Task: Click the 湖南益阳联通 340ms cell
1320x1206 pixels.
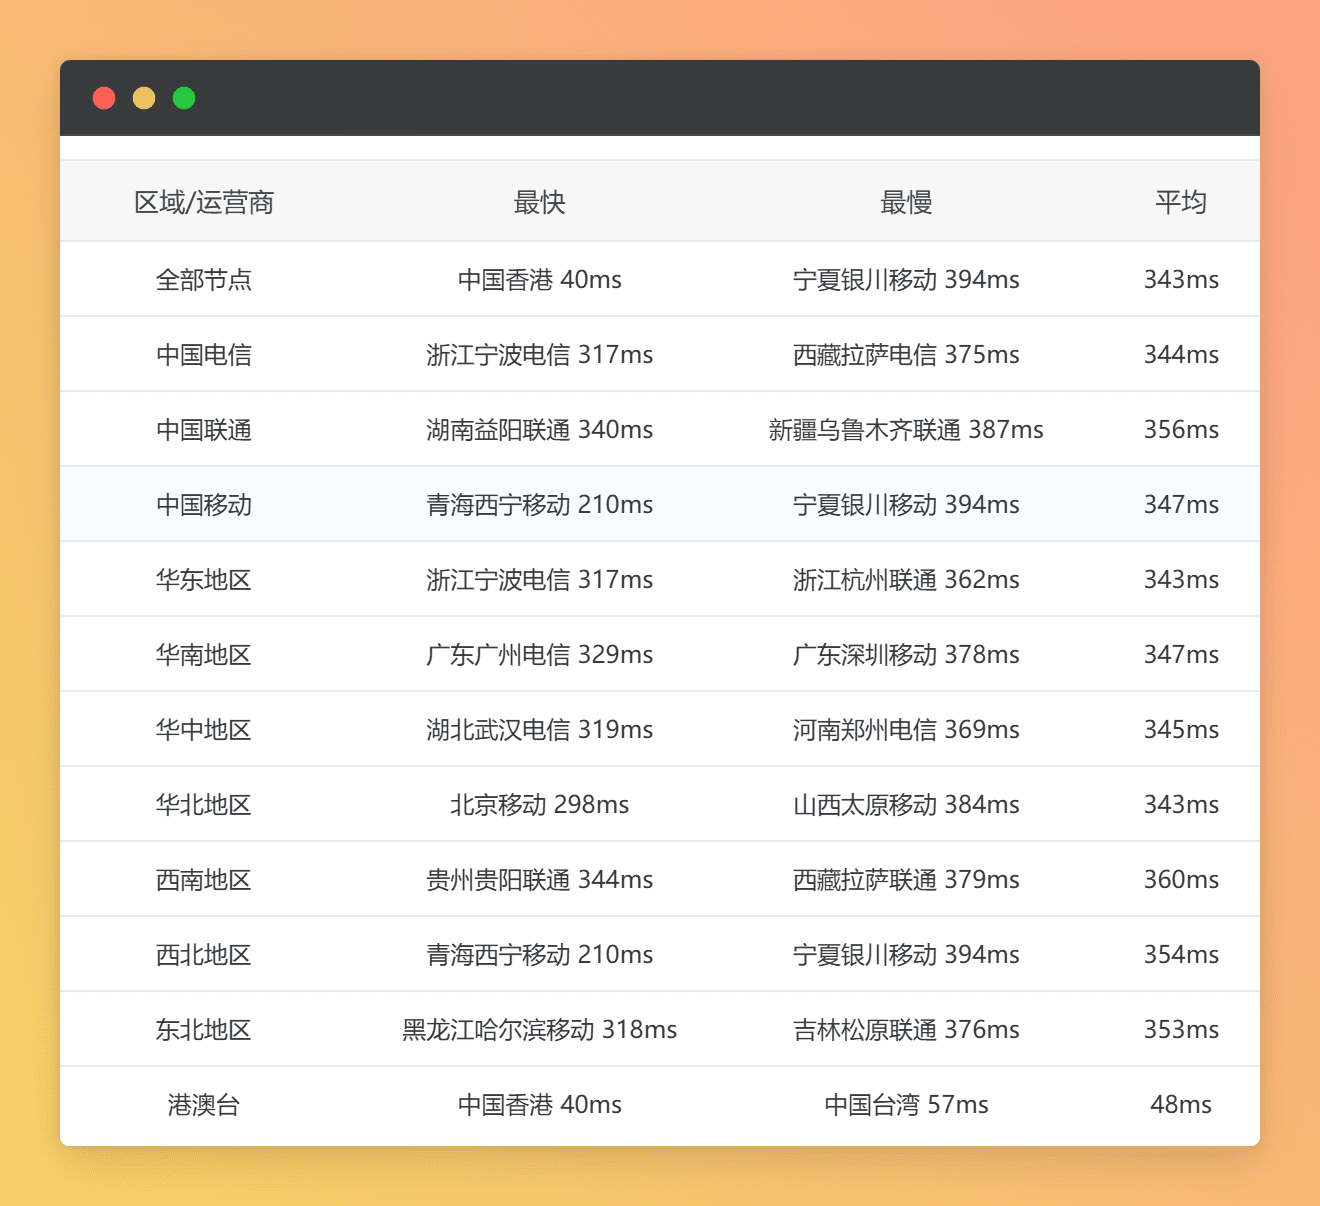Action: [x=539, y=430]
